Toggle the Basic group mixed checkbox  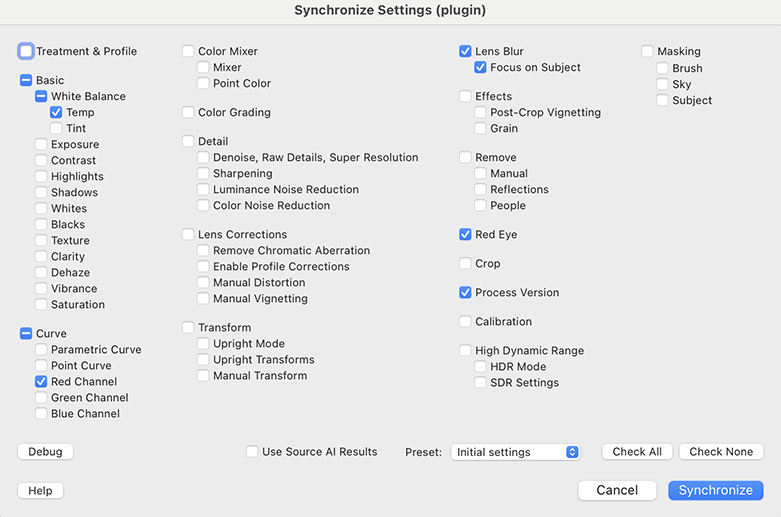[26, 81]
